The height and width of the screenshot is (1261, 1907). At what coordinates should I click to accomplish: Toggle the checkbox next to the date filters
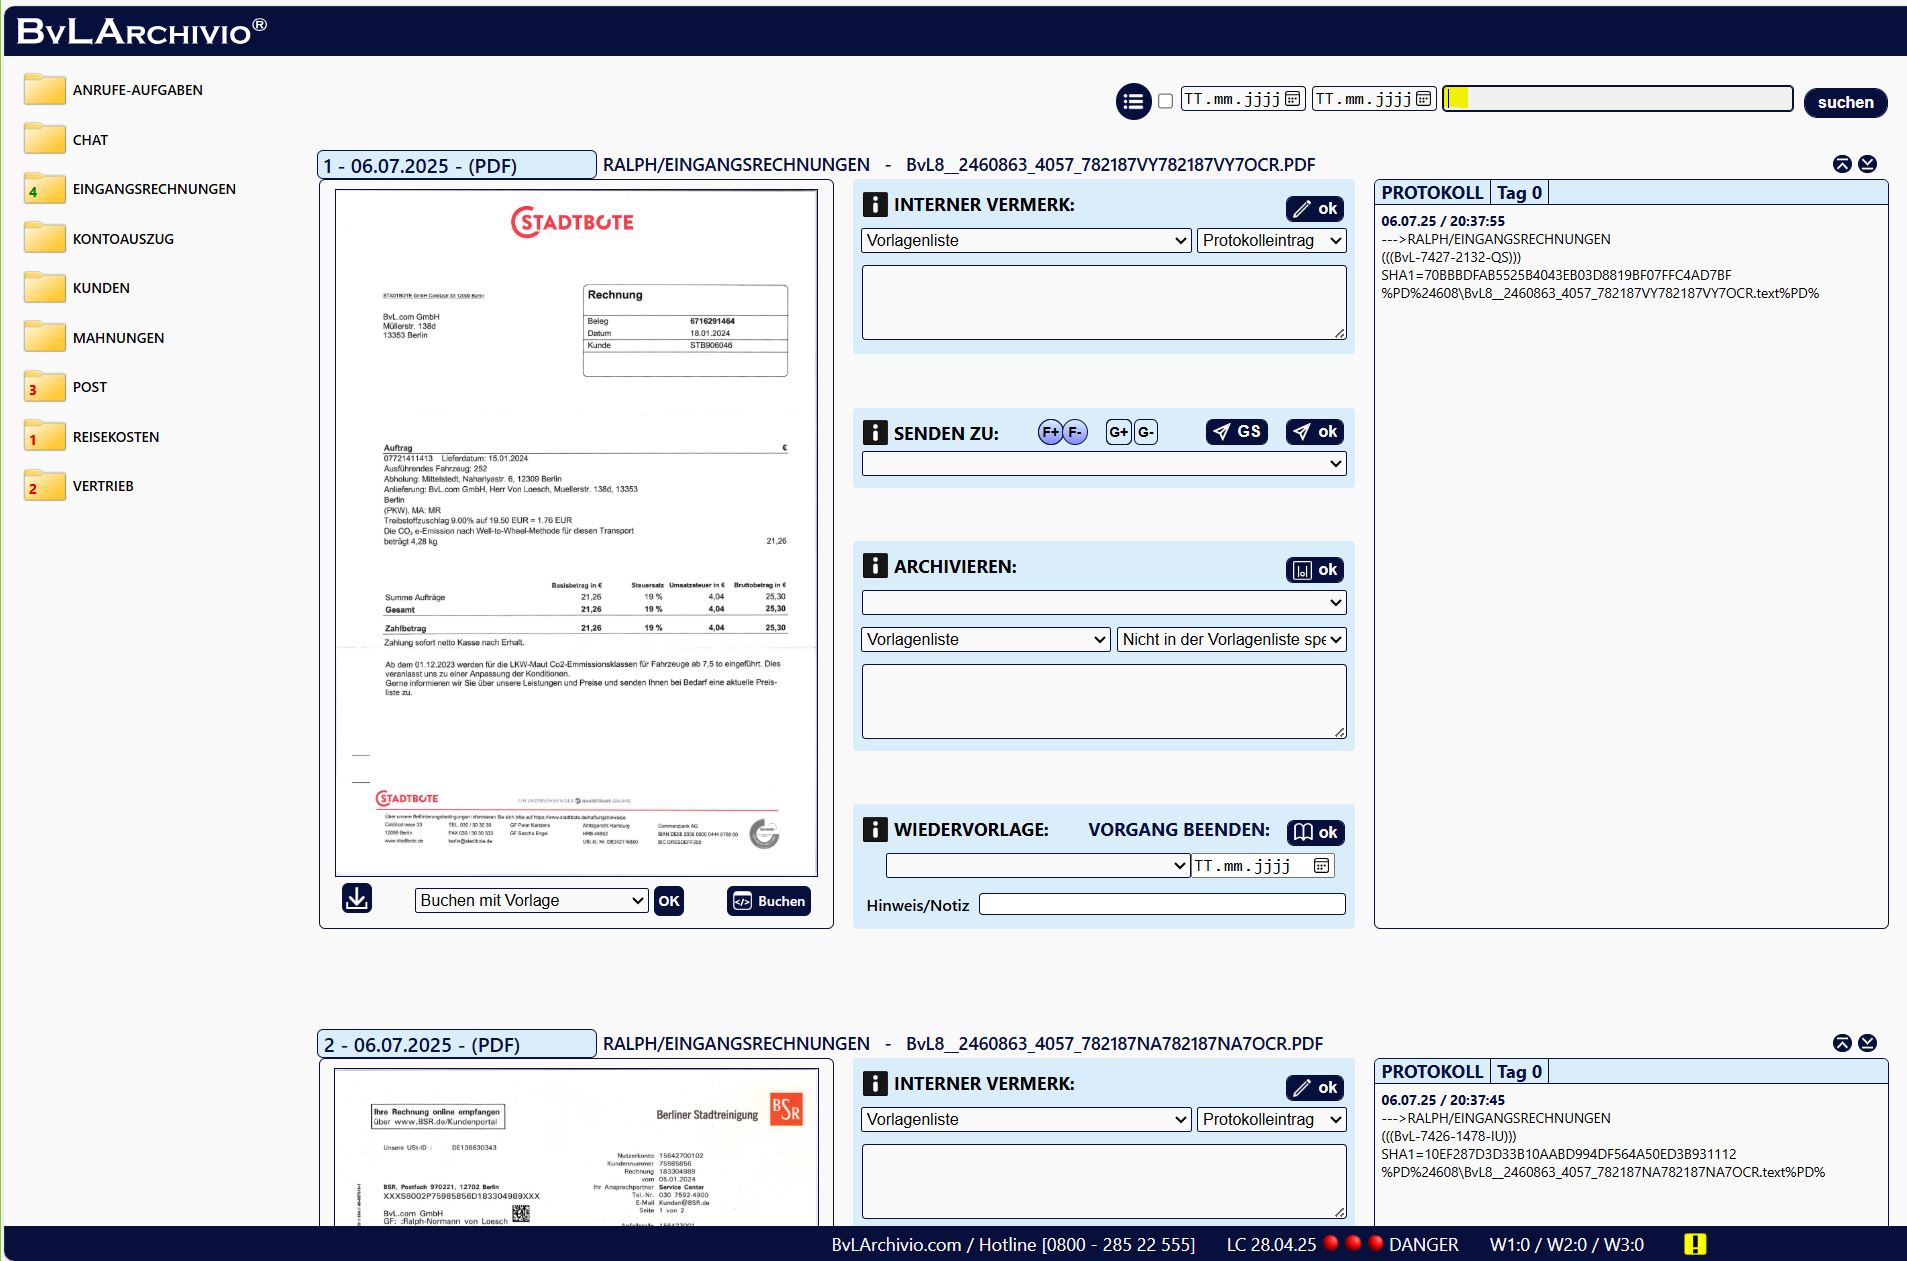1165,101
